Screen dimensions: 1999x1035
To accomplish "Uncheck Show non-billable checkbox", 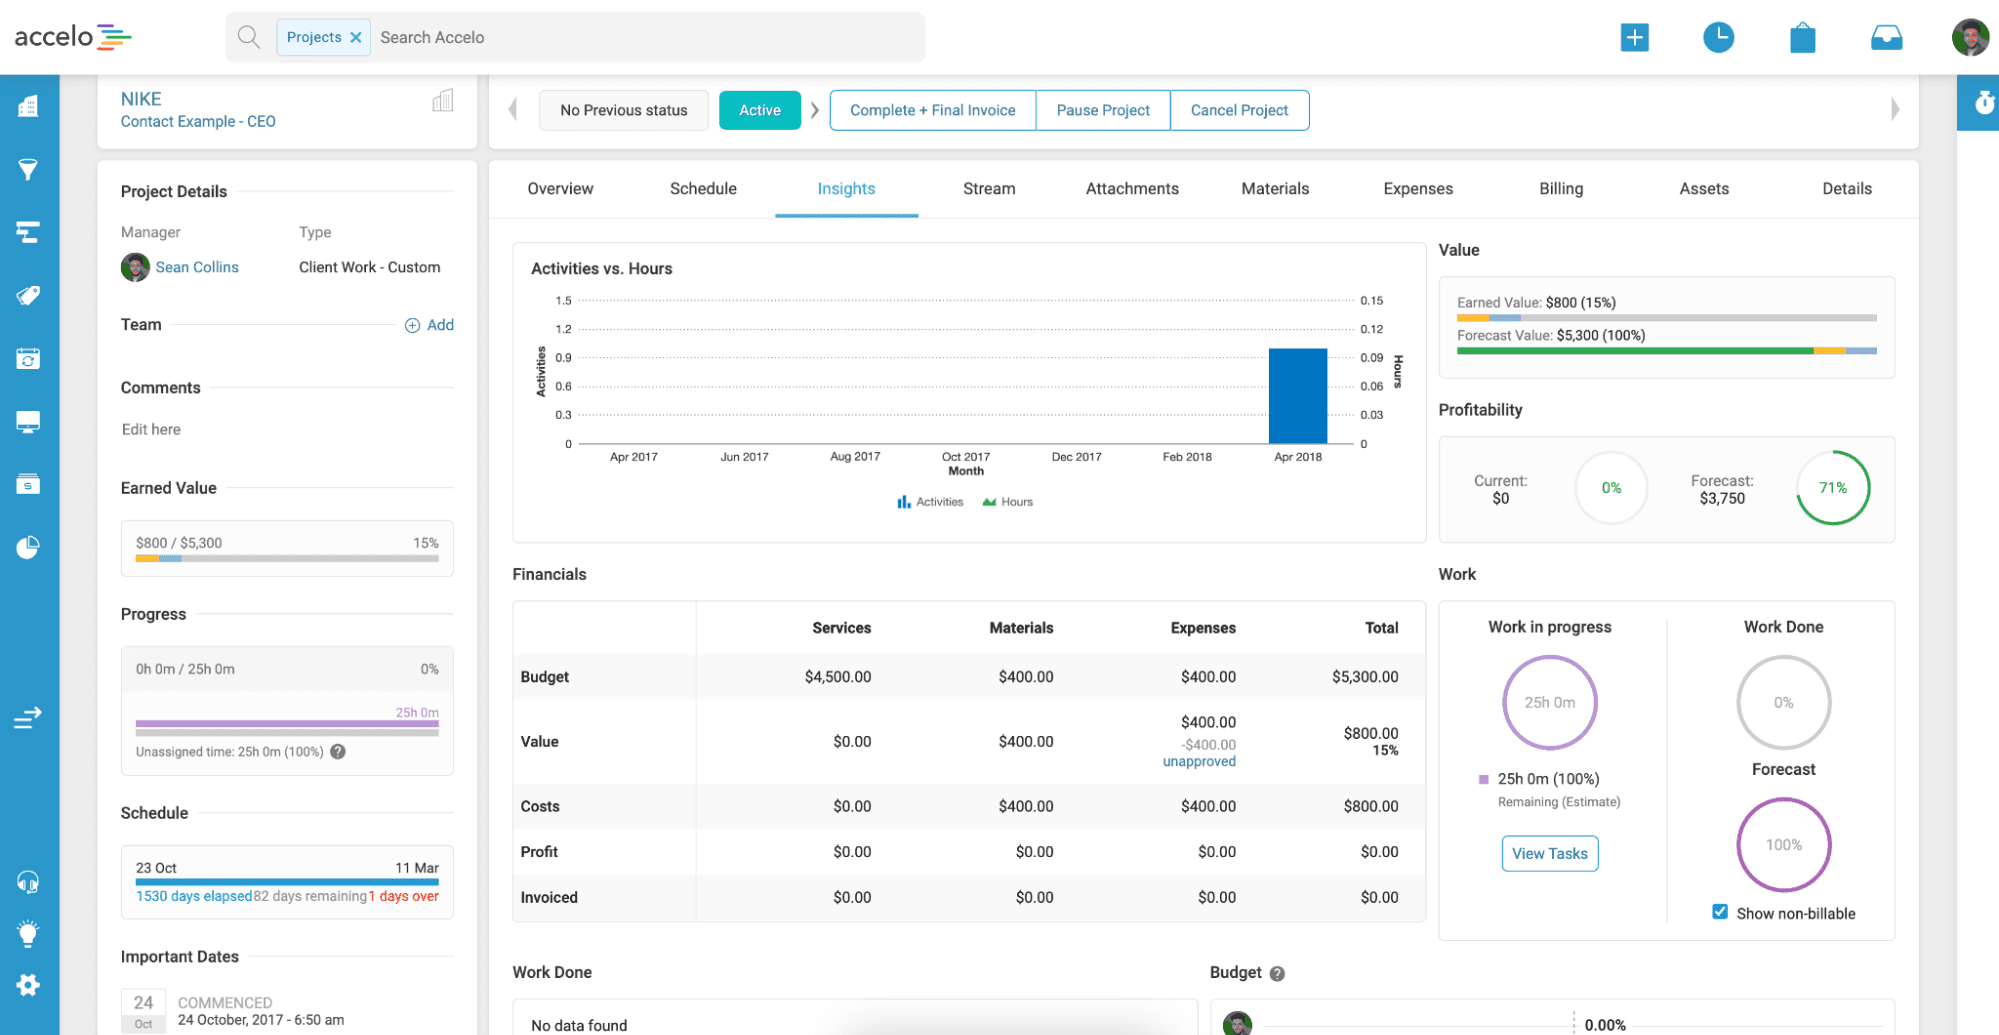I will click(x=1720, y=912).
